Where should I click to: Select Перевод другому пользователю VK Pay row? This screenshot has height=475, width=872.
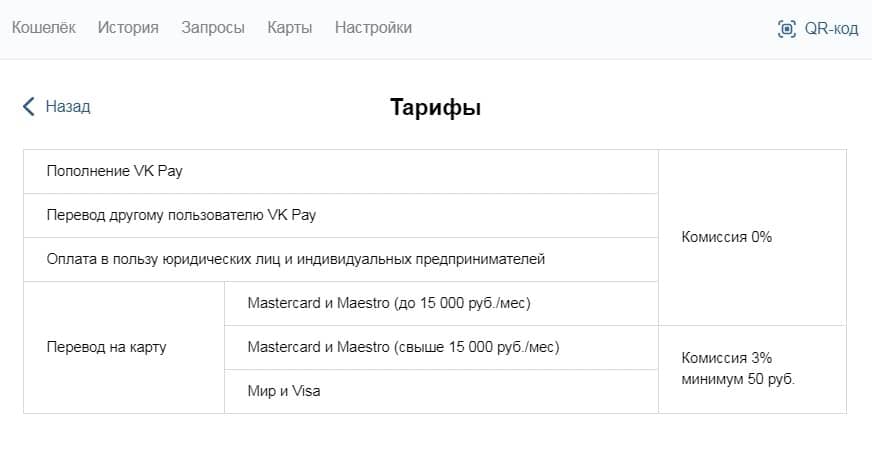[341, 215]
